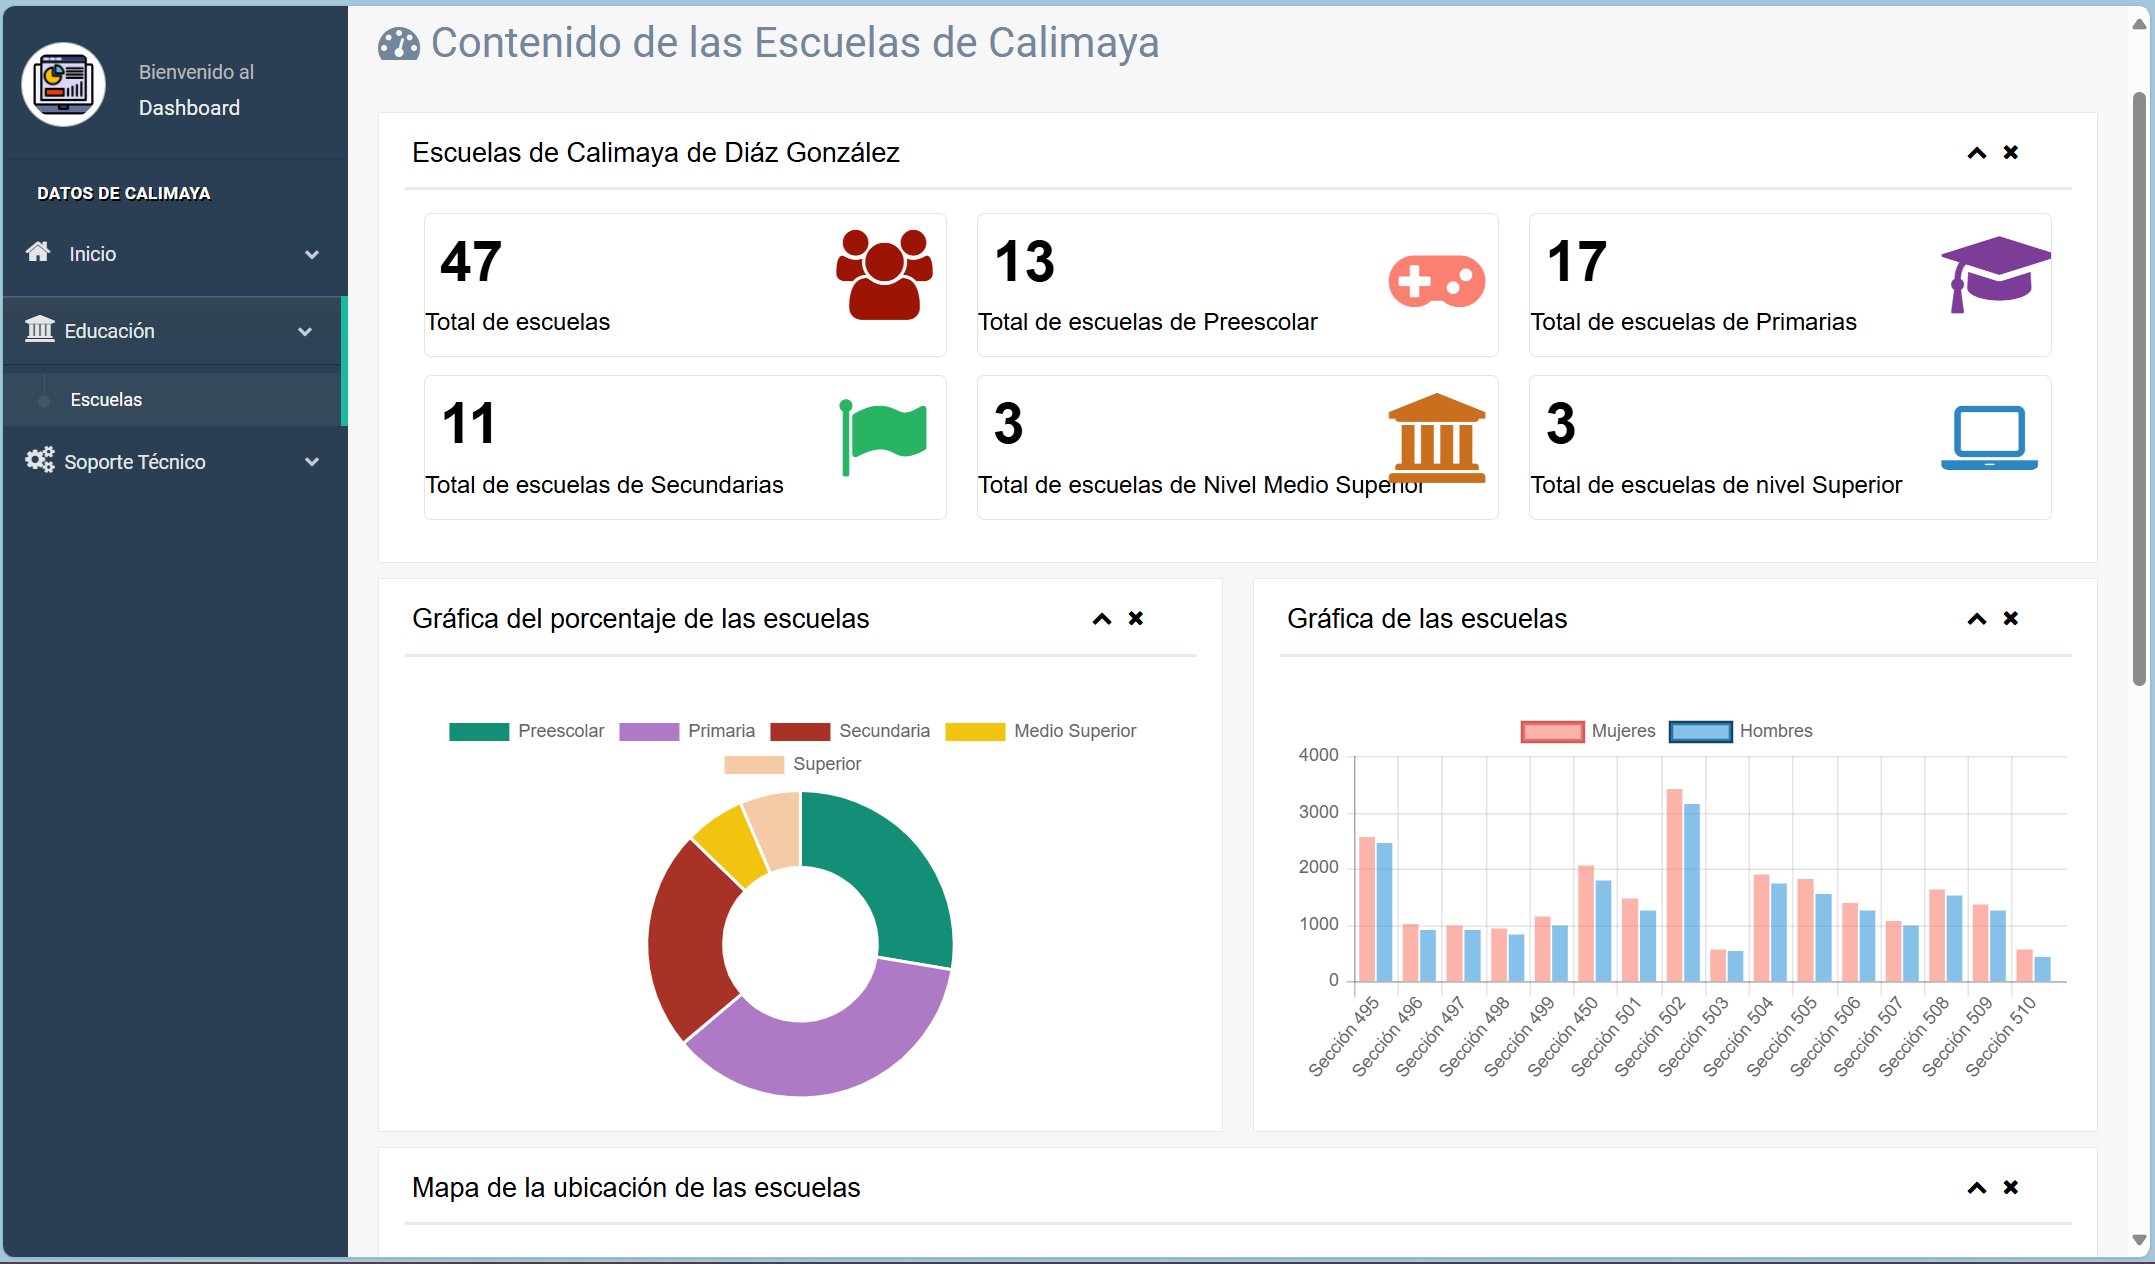Click Total de escuelas de nivel Superior

point(1716,485)
